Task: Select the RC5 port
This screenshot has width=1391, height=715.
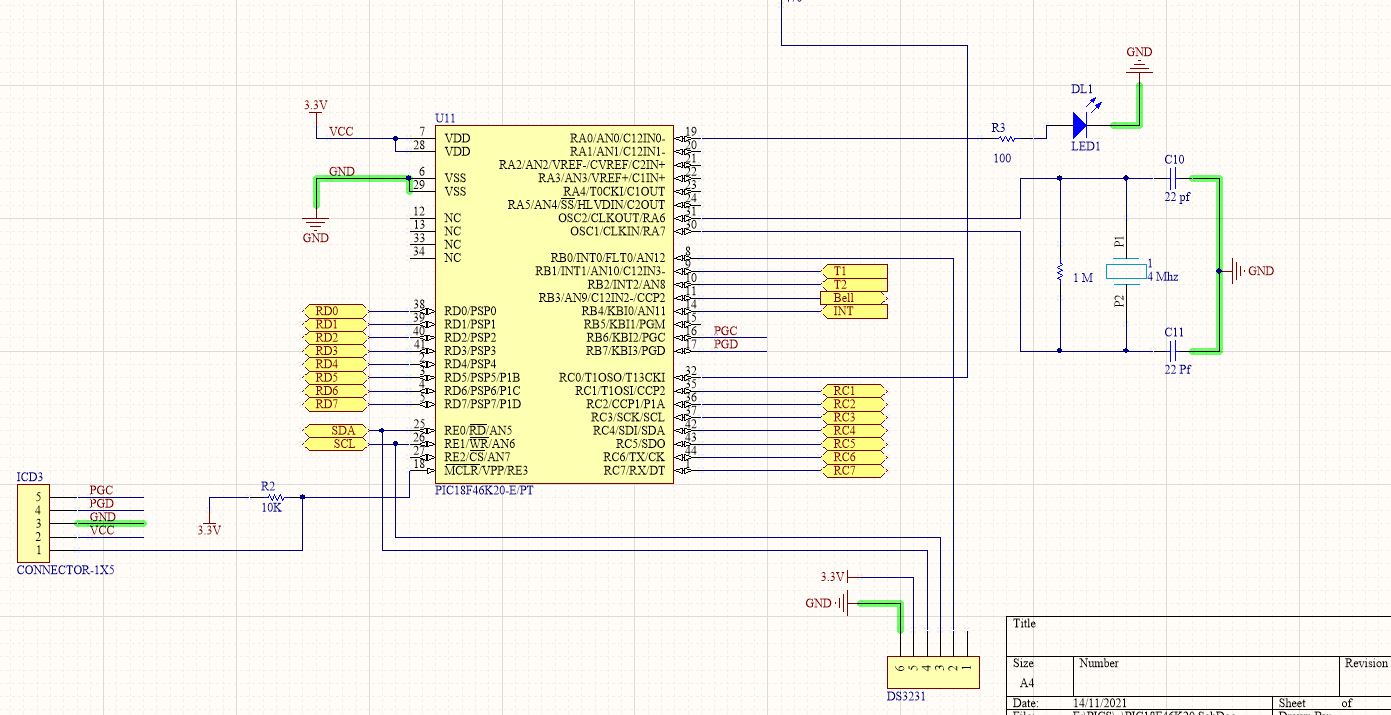Action: click(854, 444)
